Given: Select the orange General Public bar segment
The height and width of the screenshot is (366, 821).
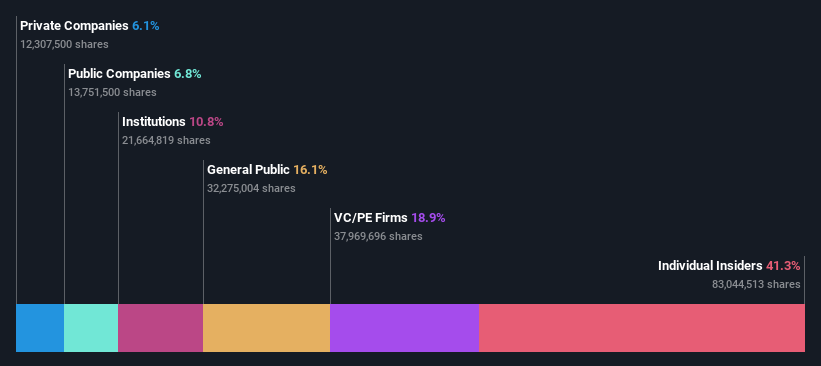Looking at the screenshot, I should (267, 328).
